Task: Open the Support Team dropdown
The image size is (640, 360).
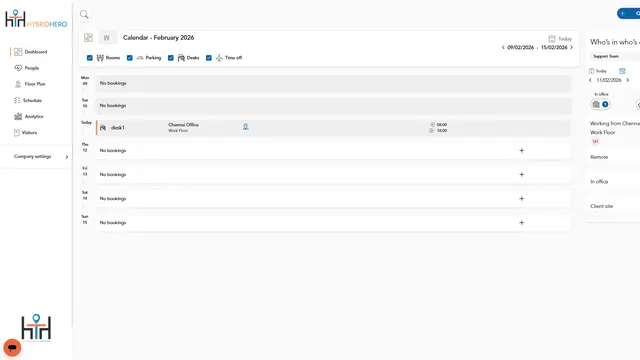Action: tap(615, 56)
